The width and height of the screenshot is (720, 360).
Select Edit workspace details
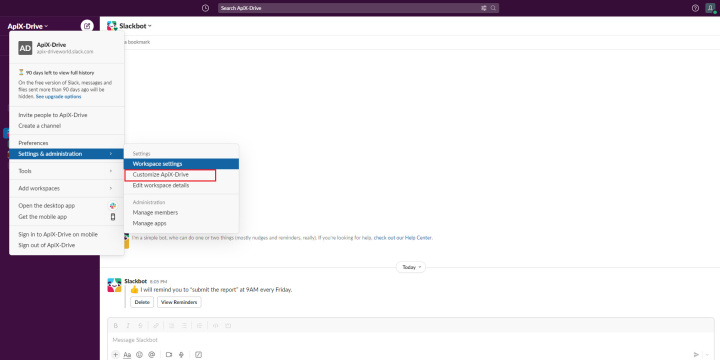coord(181,186)
